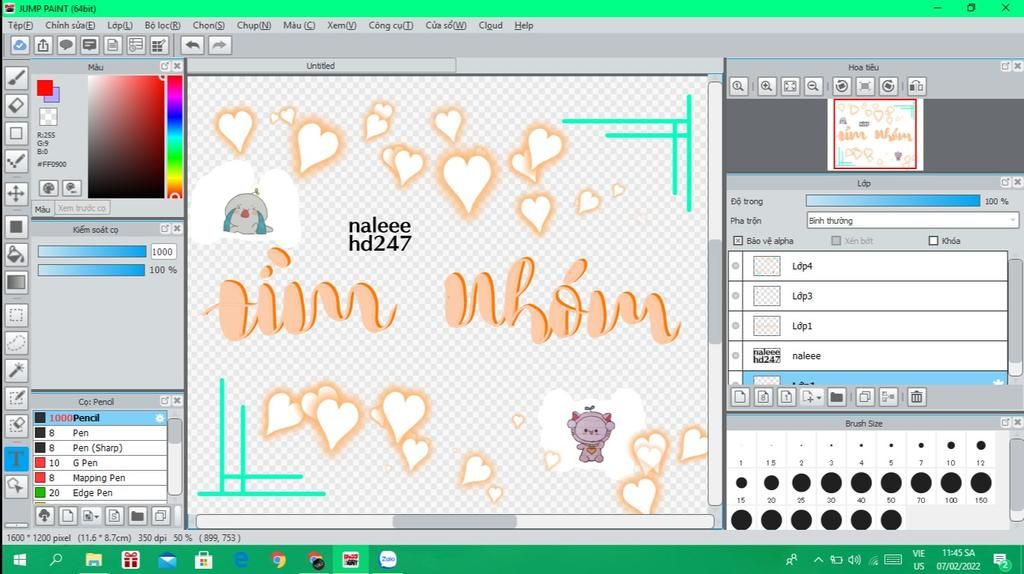Viewport: 1024px width, 574px height.
Task: Select the Text tool
Action: point(16,458)
